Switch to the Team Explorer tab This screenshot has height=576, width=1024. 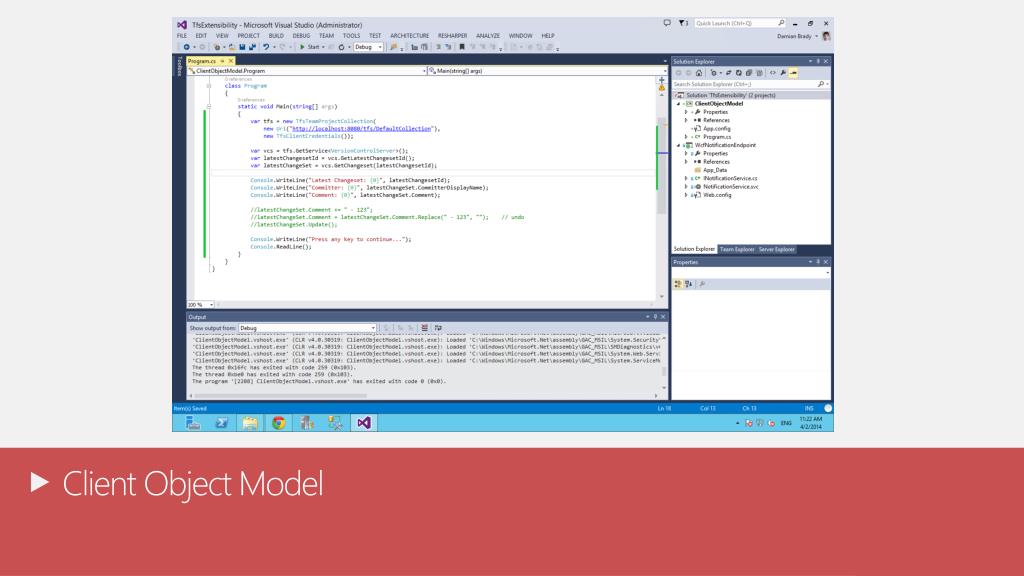click(x=737, y=249)
